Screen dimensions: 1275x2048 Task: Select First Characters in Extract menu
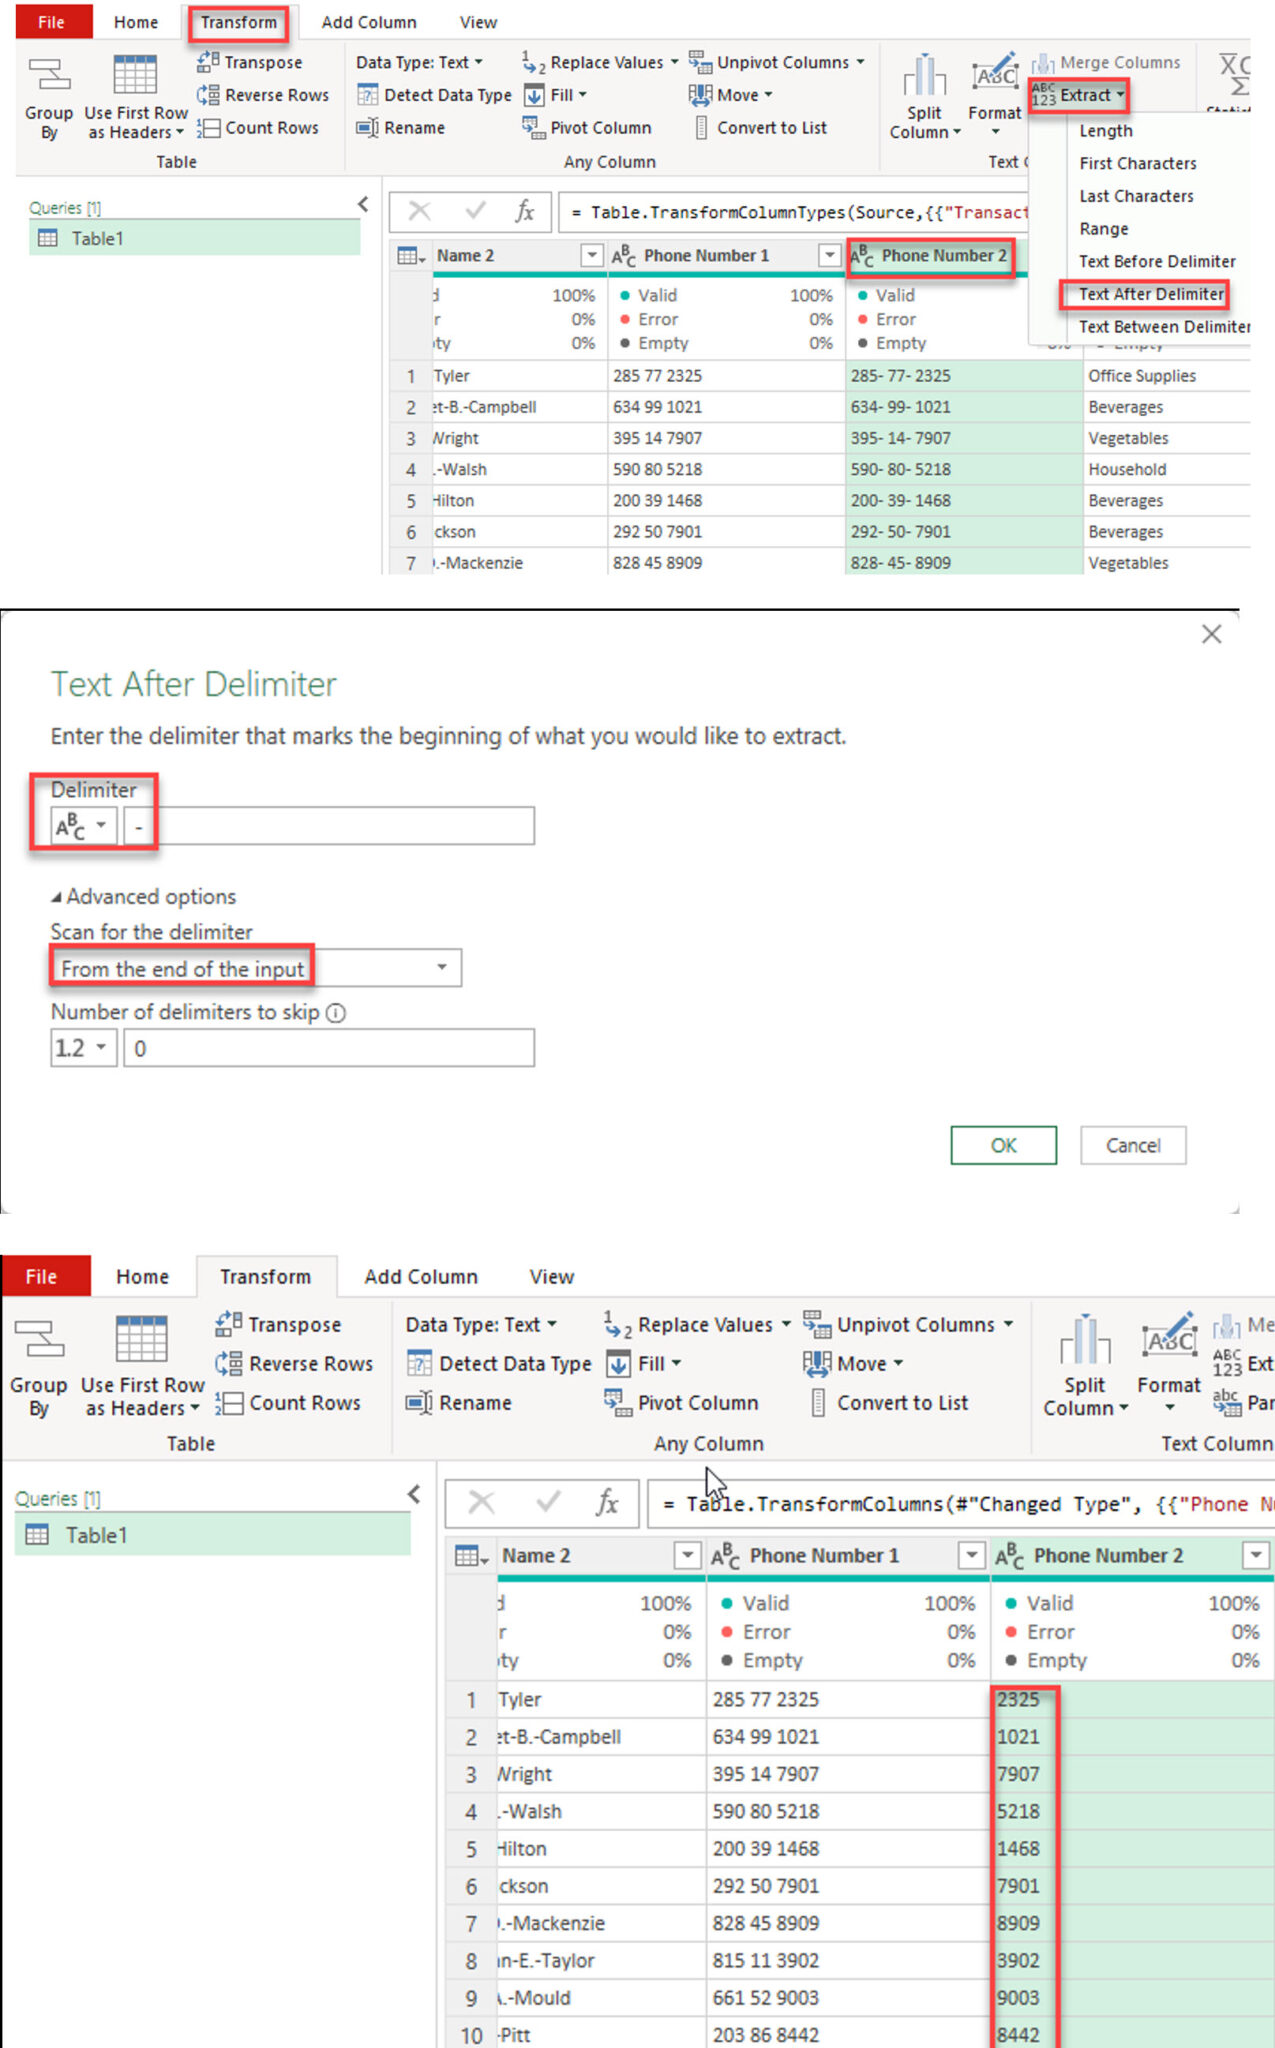point(1137,164)
